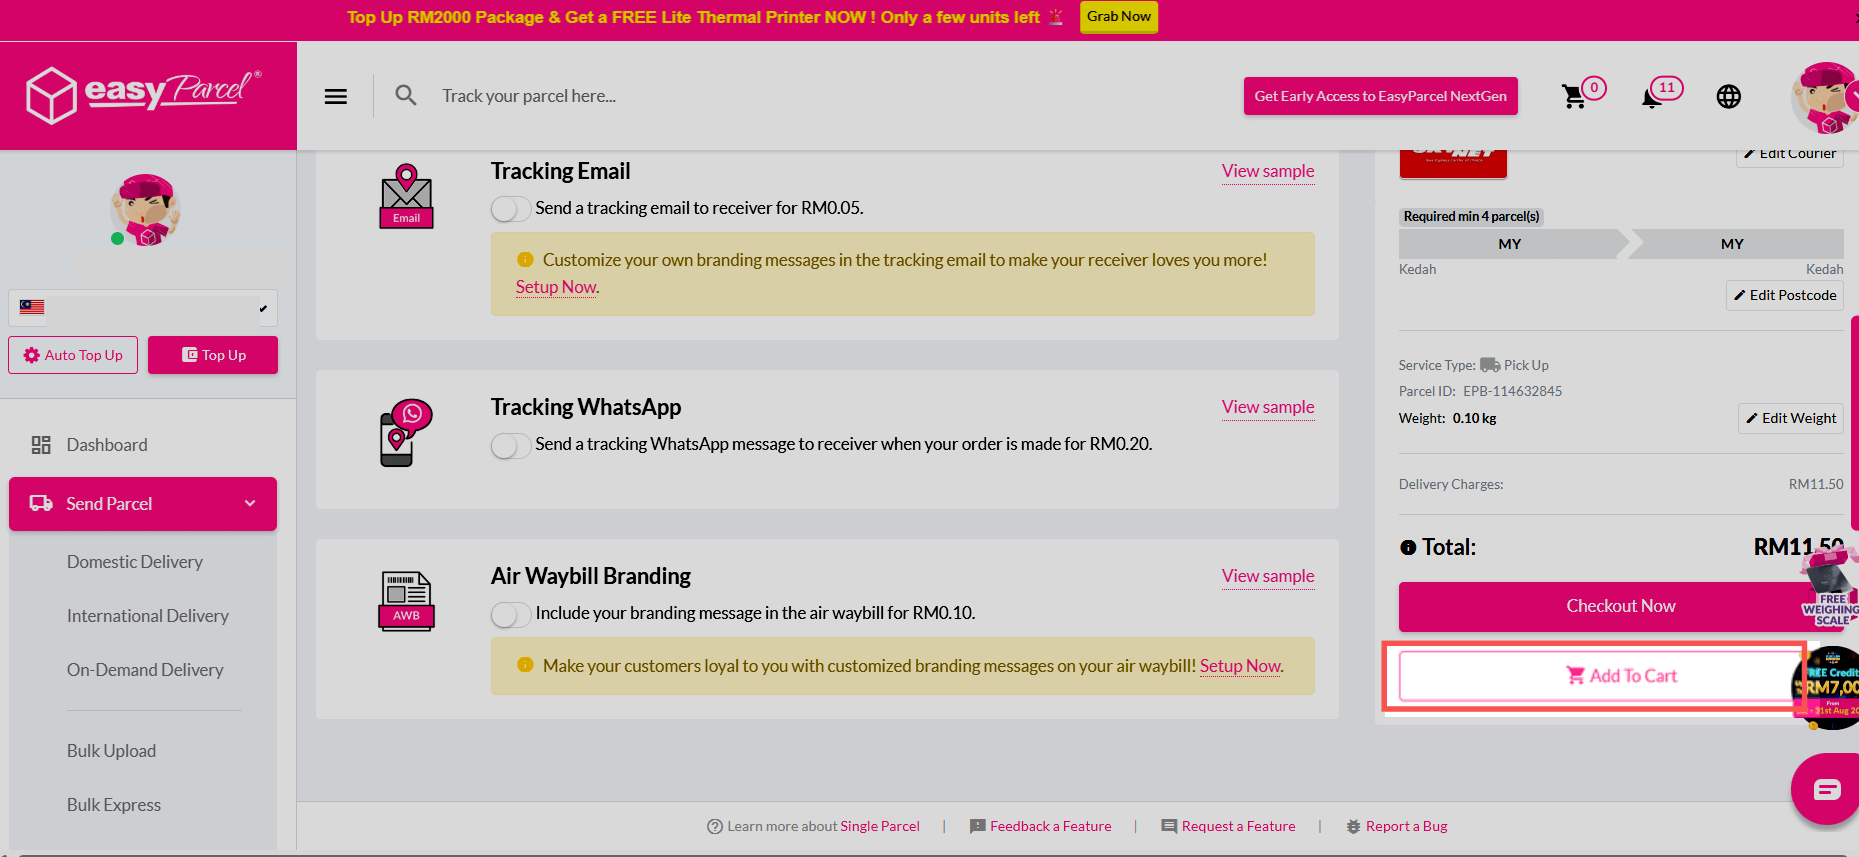View sample for Tracking WhatsApp
Viewport: 1859px width, 857px height.
pos(1268,407)
